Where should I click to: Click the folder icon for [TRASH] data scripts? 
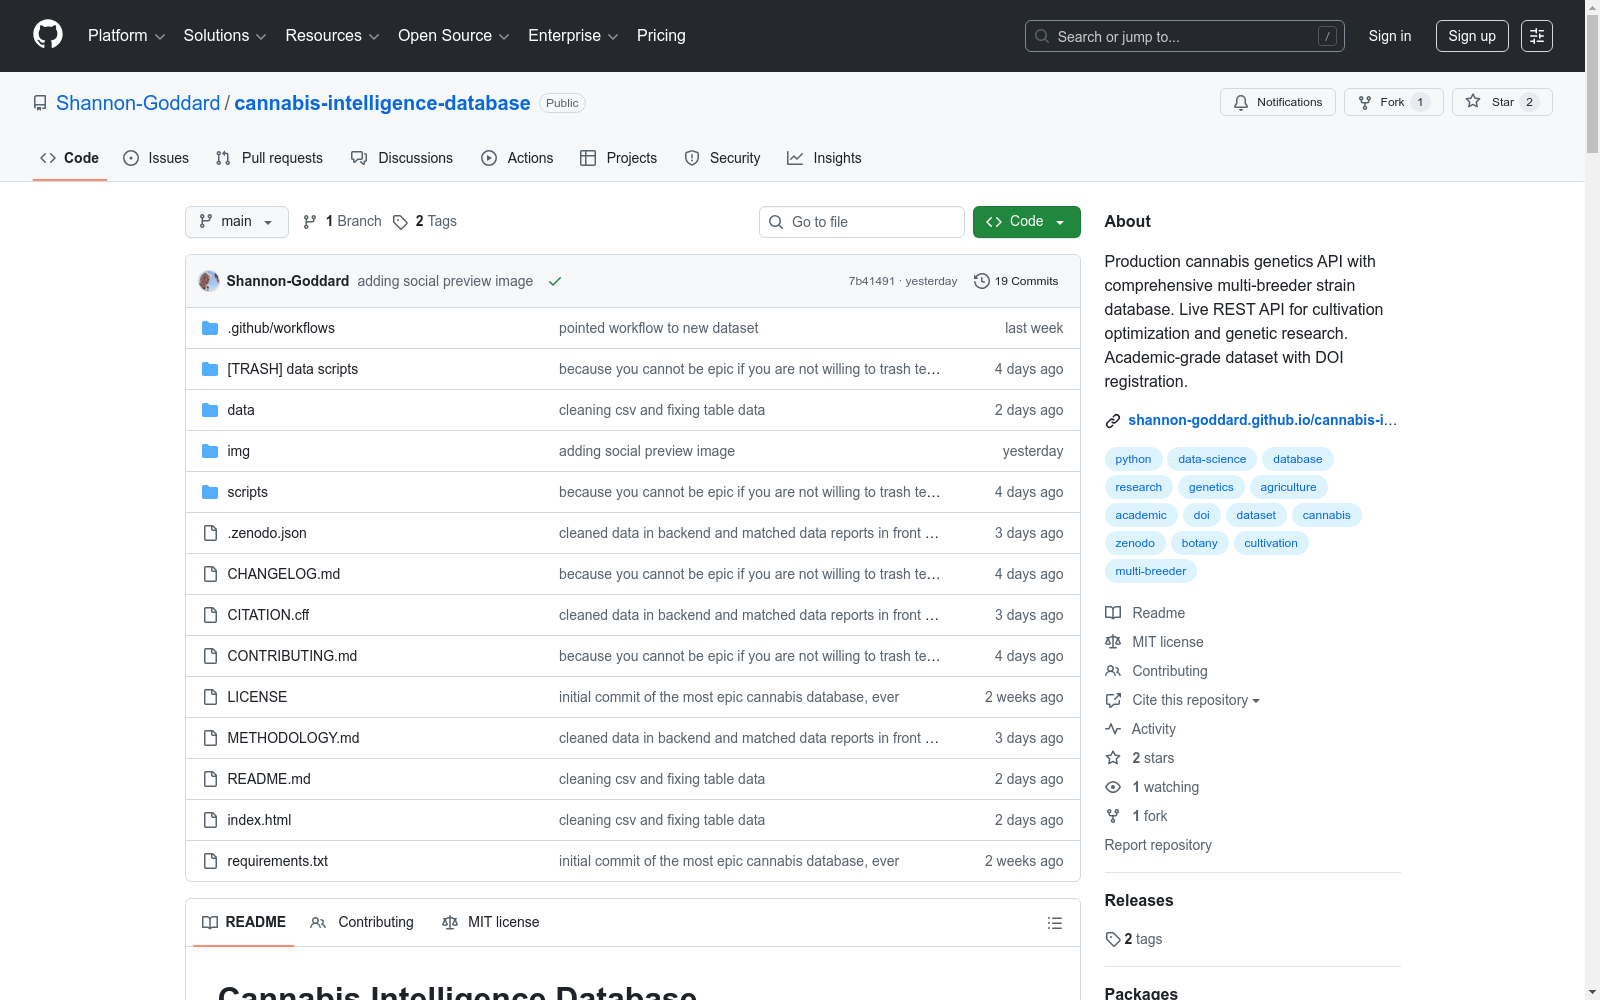point(210,369)
